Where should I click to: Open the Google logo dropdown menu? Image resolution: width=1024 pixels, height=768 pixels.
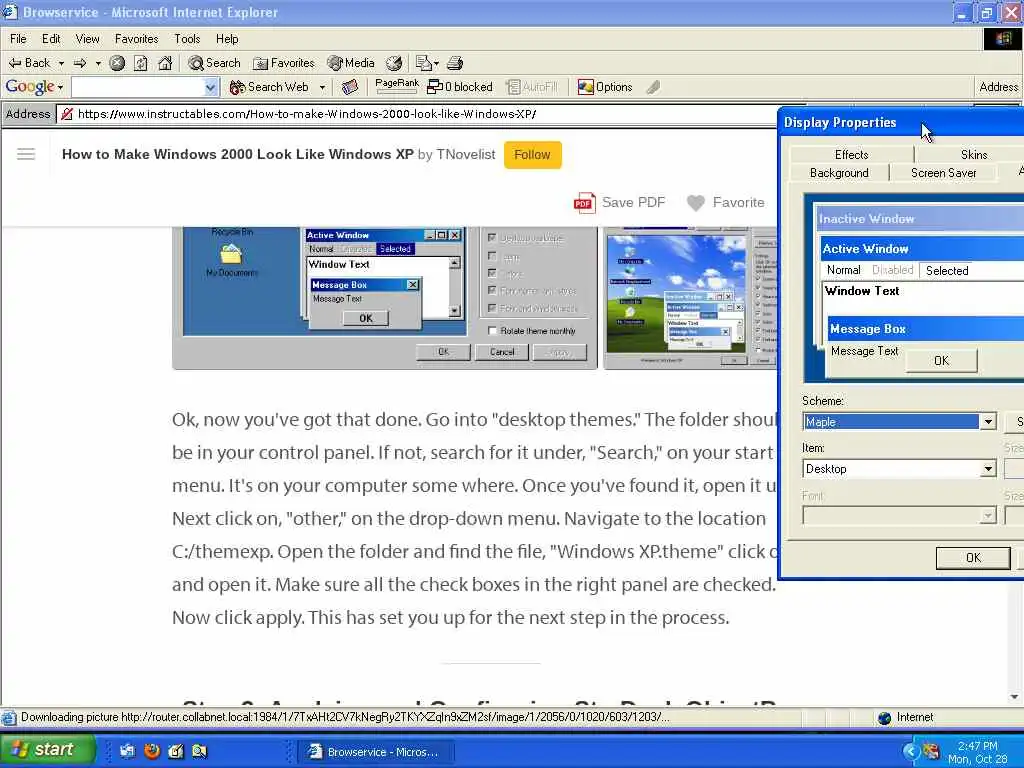(34, 87)
